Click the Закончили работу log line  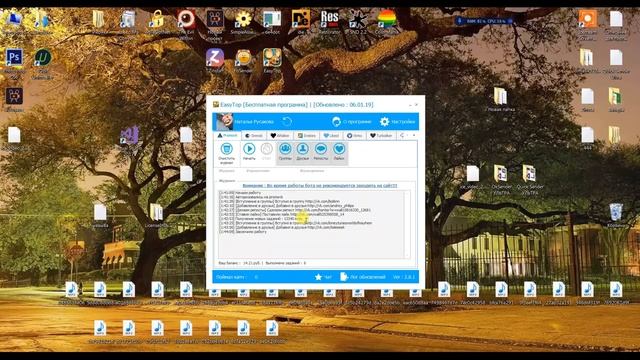(x=243, y=232)
